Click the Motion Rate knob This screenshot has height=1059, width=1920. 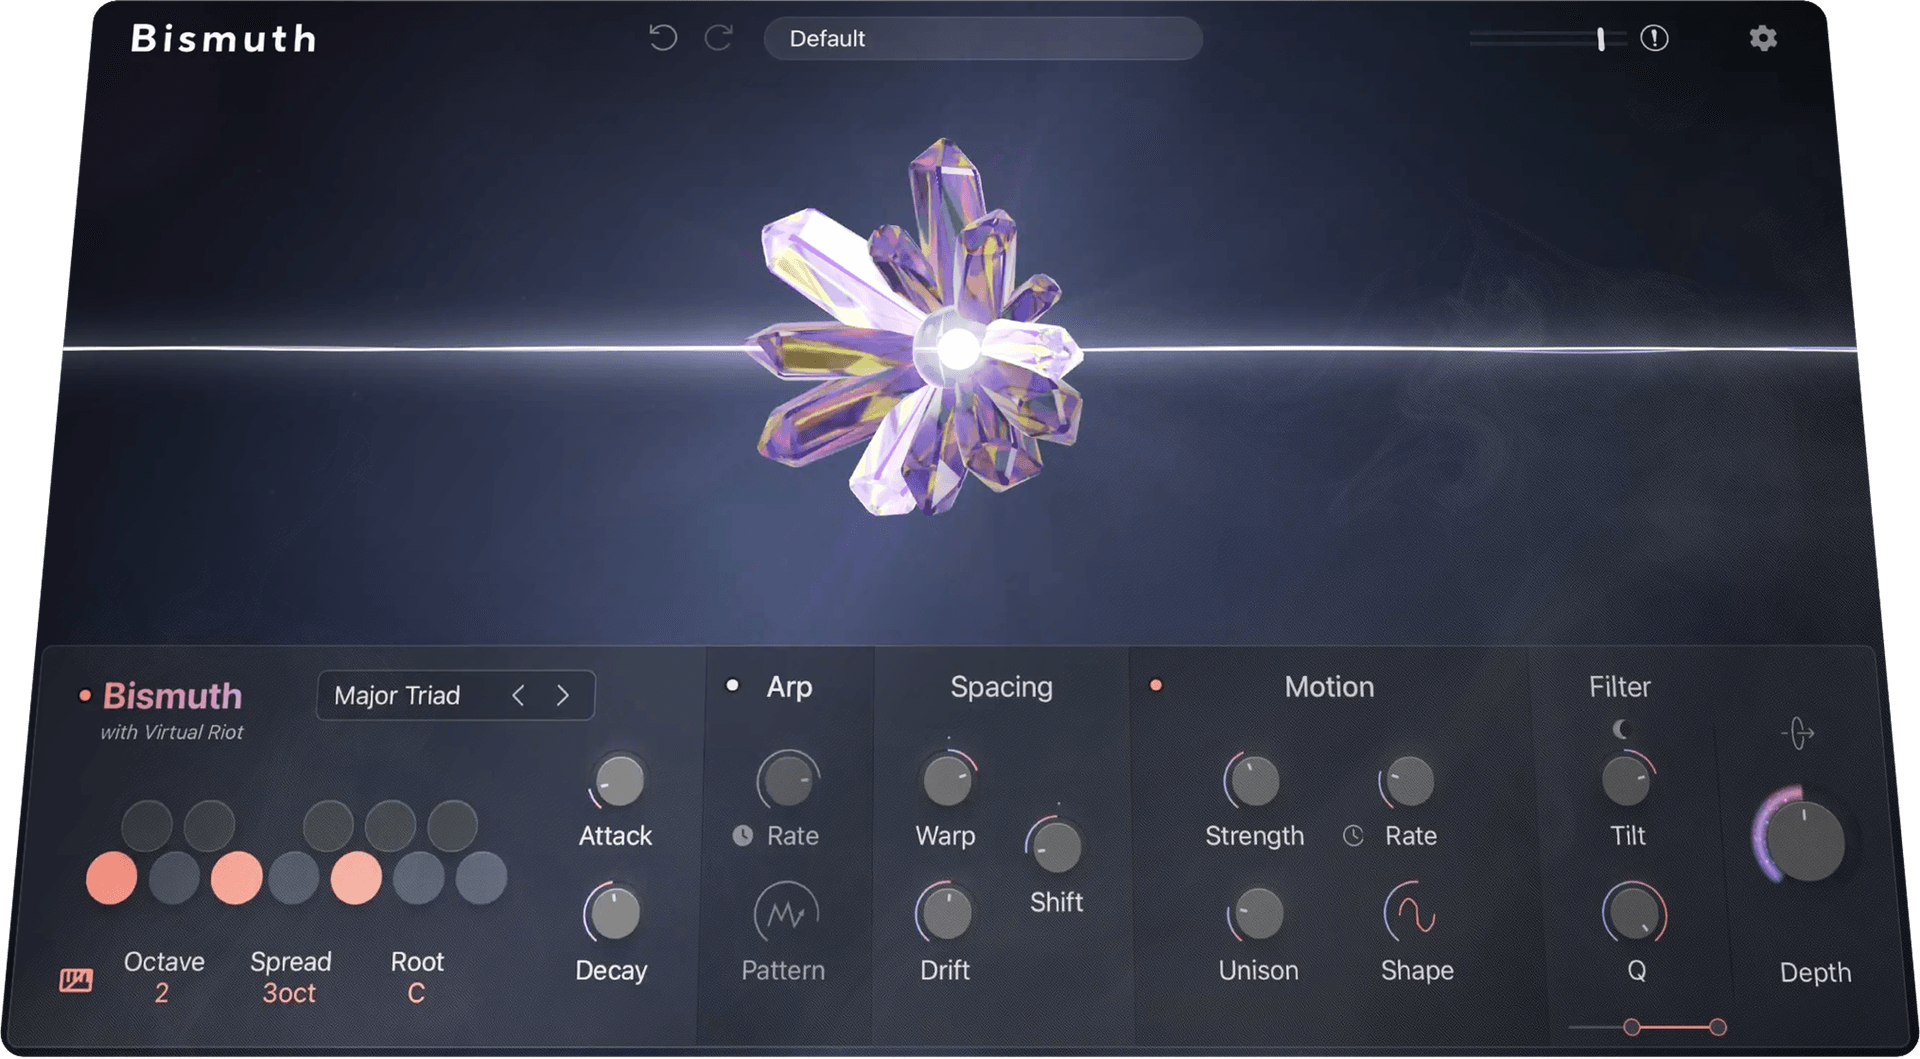tap(1409, 781)
